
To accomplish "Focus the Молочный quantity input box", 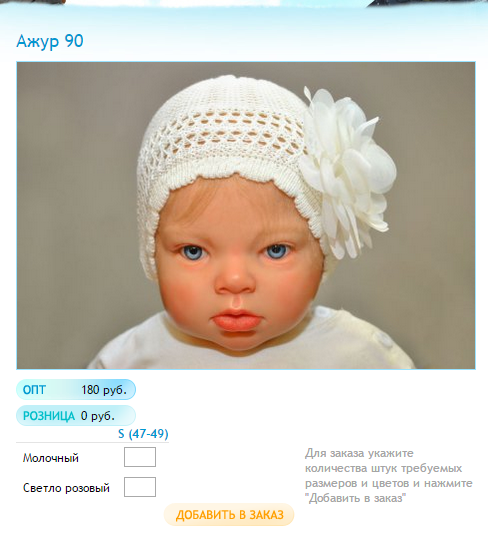I will [140, 457].
